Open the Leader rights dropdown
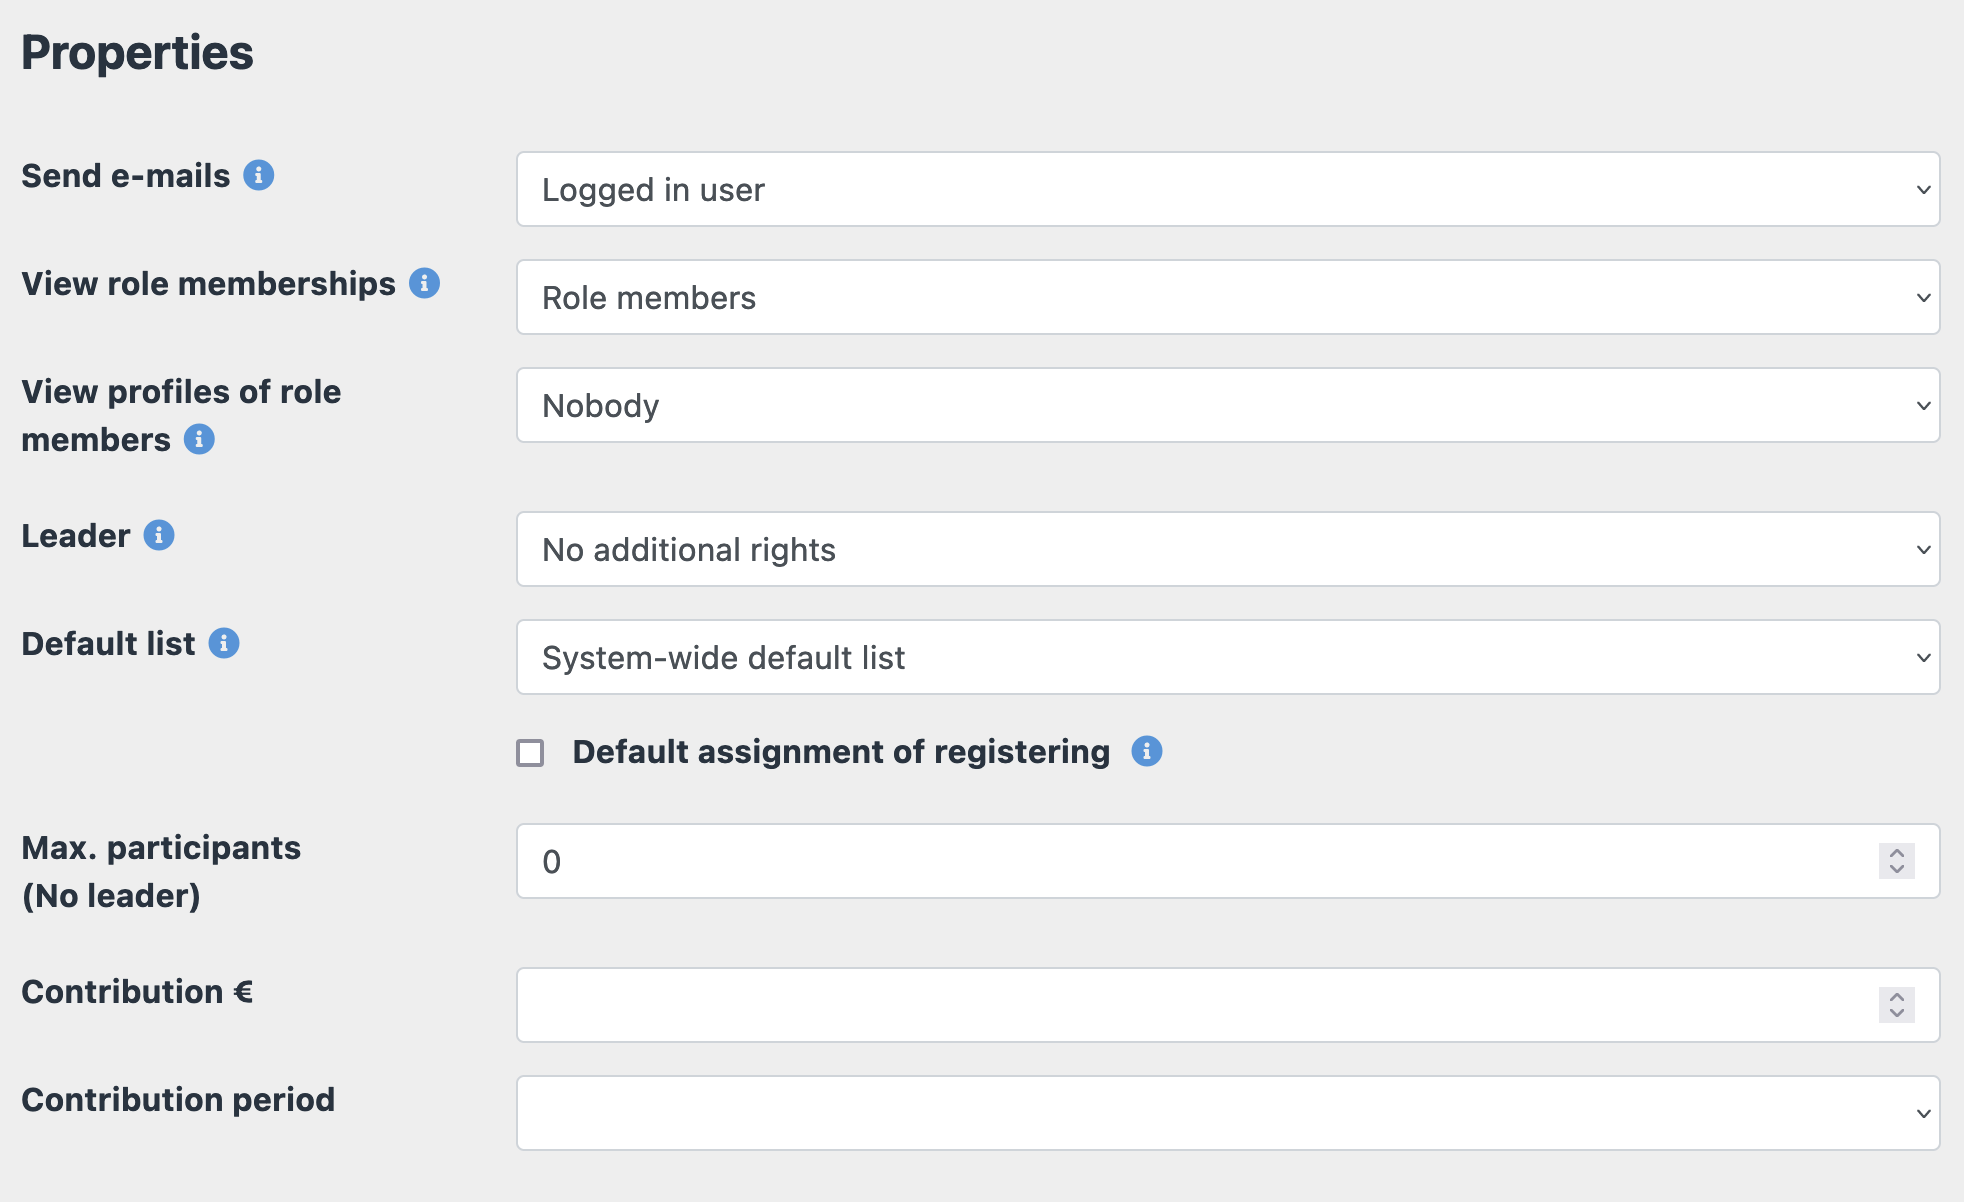Image resolution: width=1964 pixels, height=1202 pixels. click(x=1227, y=549)
